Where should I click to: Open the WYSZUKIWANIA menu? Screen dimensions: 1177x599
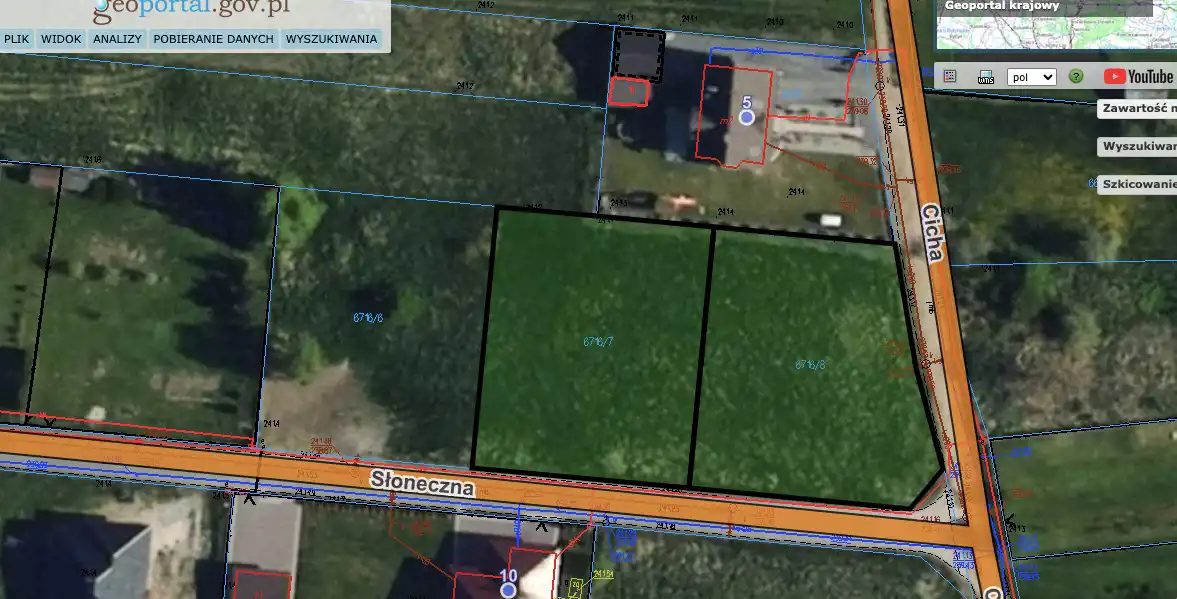[331, 39]
